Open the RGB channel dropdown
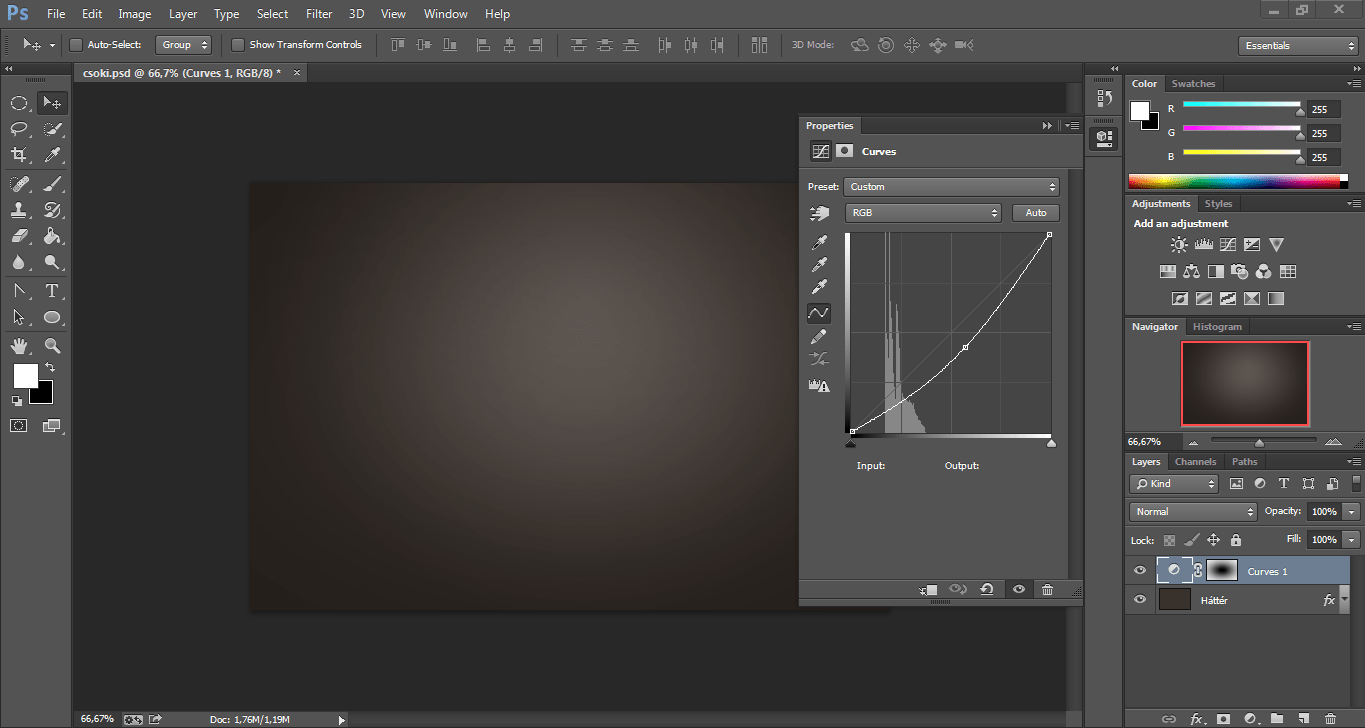1365x728 pixels. tap(923, 213)
